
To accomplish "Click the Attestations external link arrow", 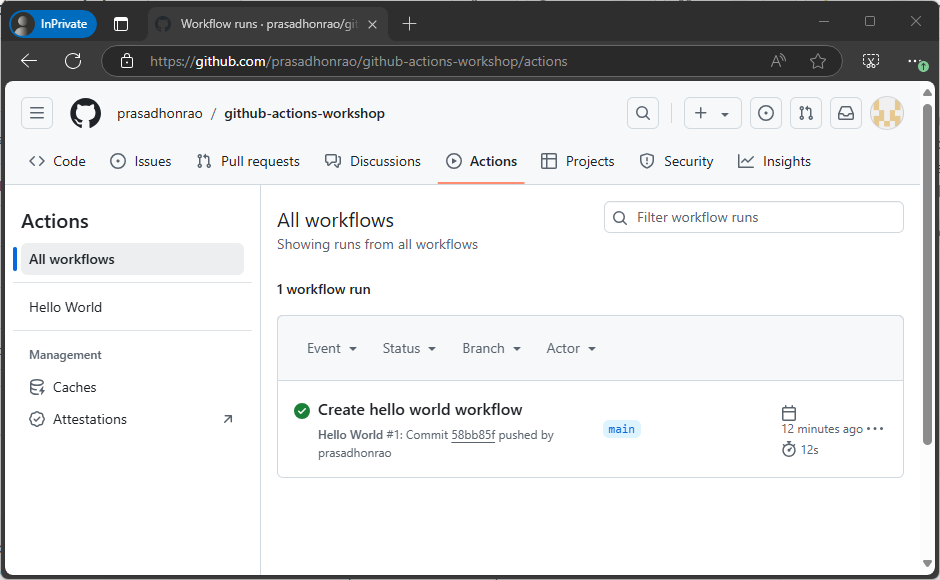I will (x=228, y=419).
